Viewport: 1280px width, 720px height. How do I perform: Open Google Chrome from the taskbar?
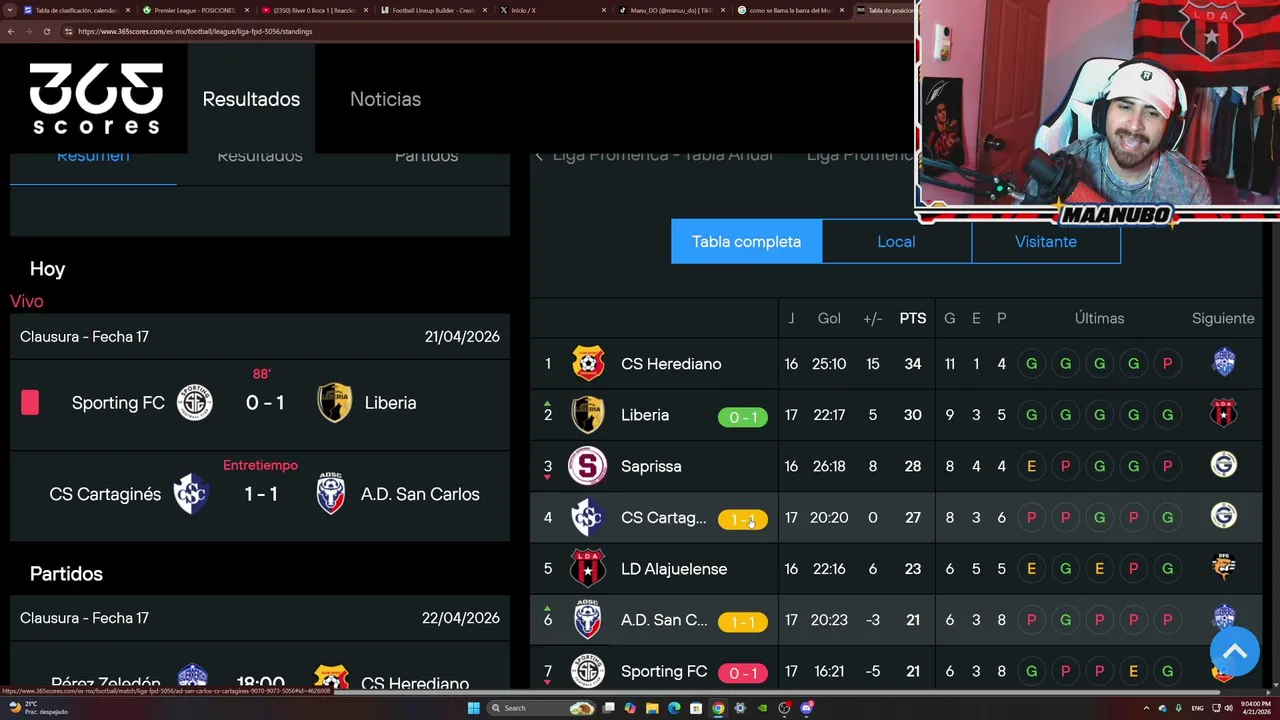718,708
